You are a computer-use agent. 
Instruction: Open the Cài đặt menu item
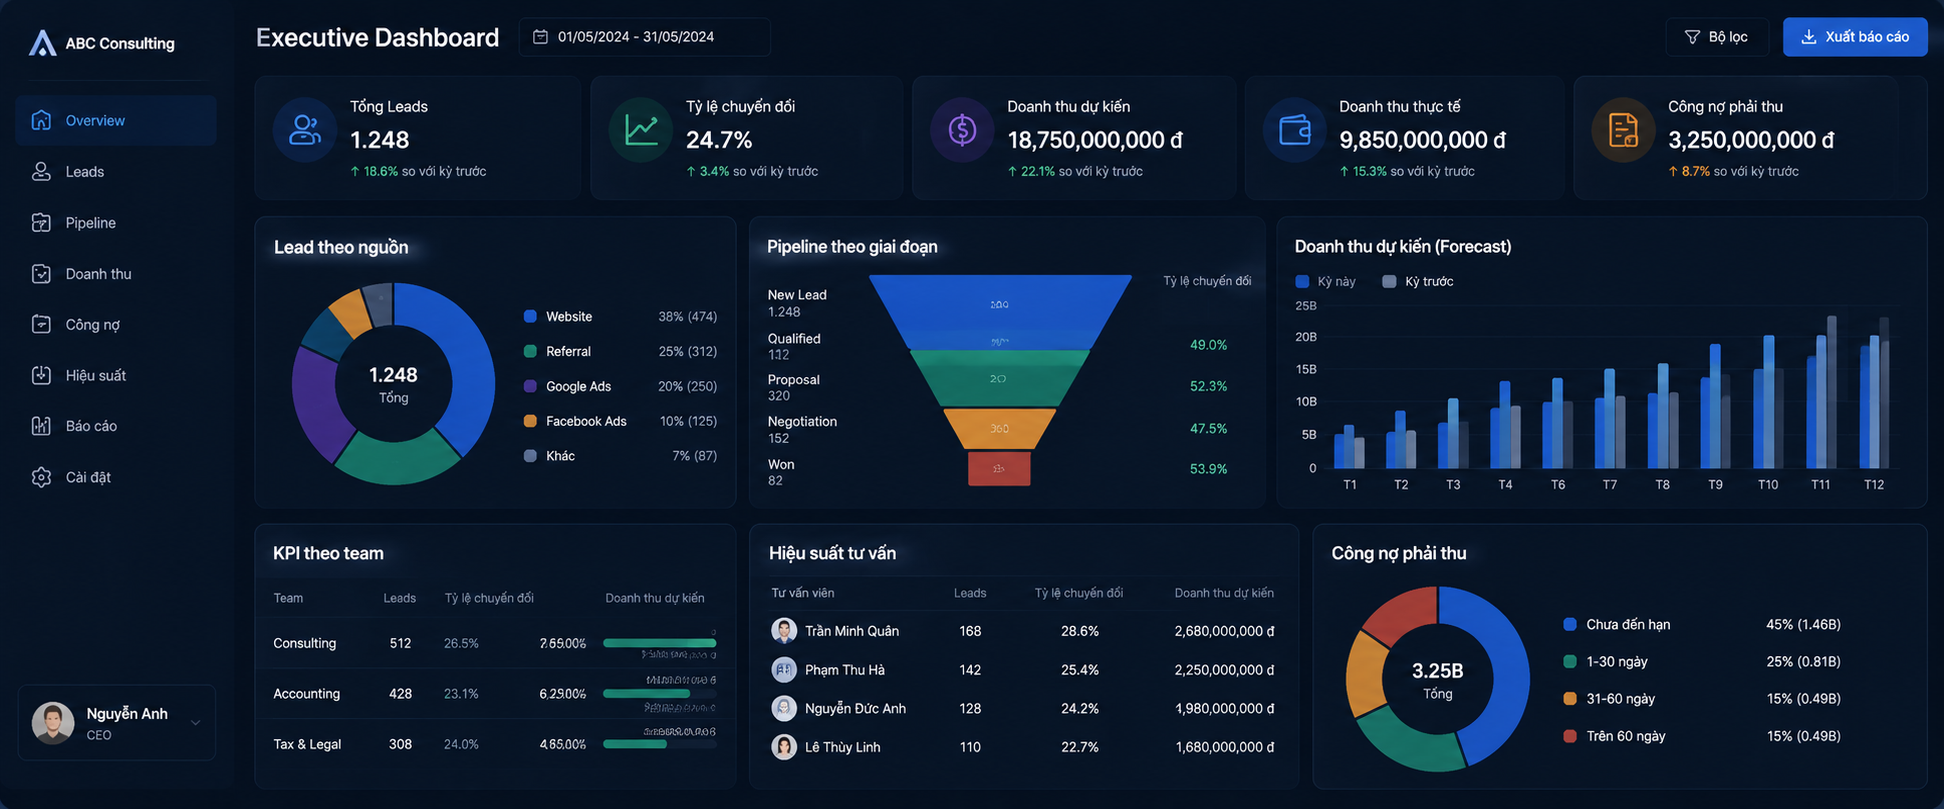click(116, 477)
